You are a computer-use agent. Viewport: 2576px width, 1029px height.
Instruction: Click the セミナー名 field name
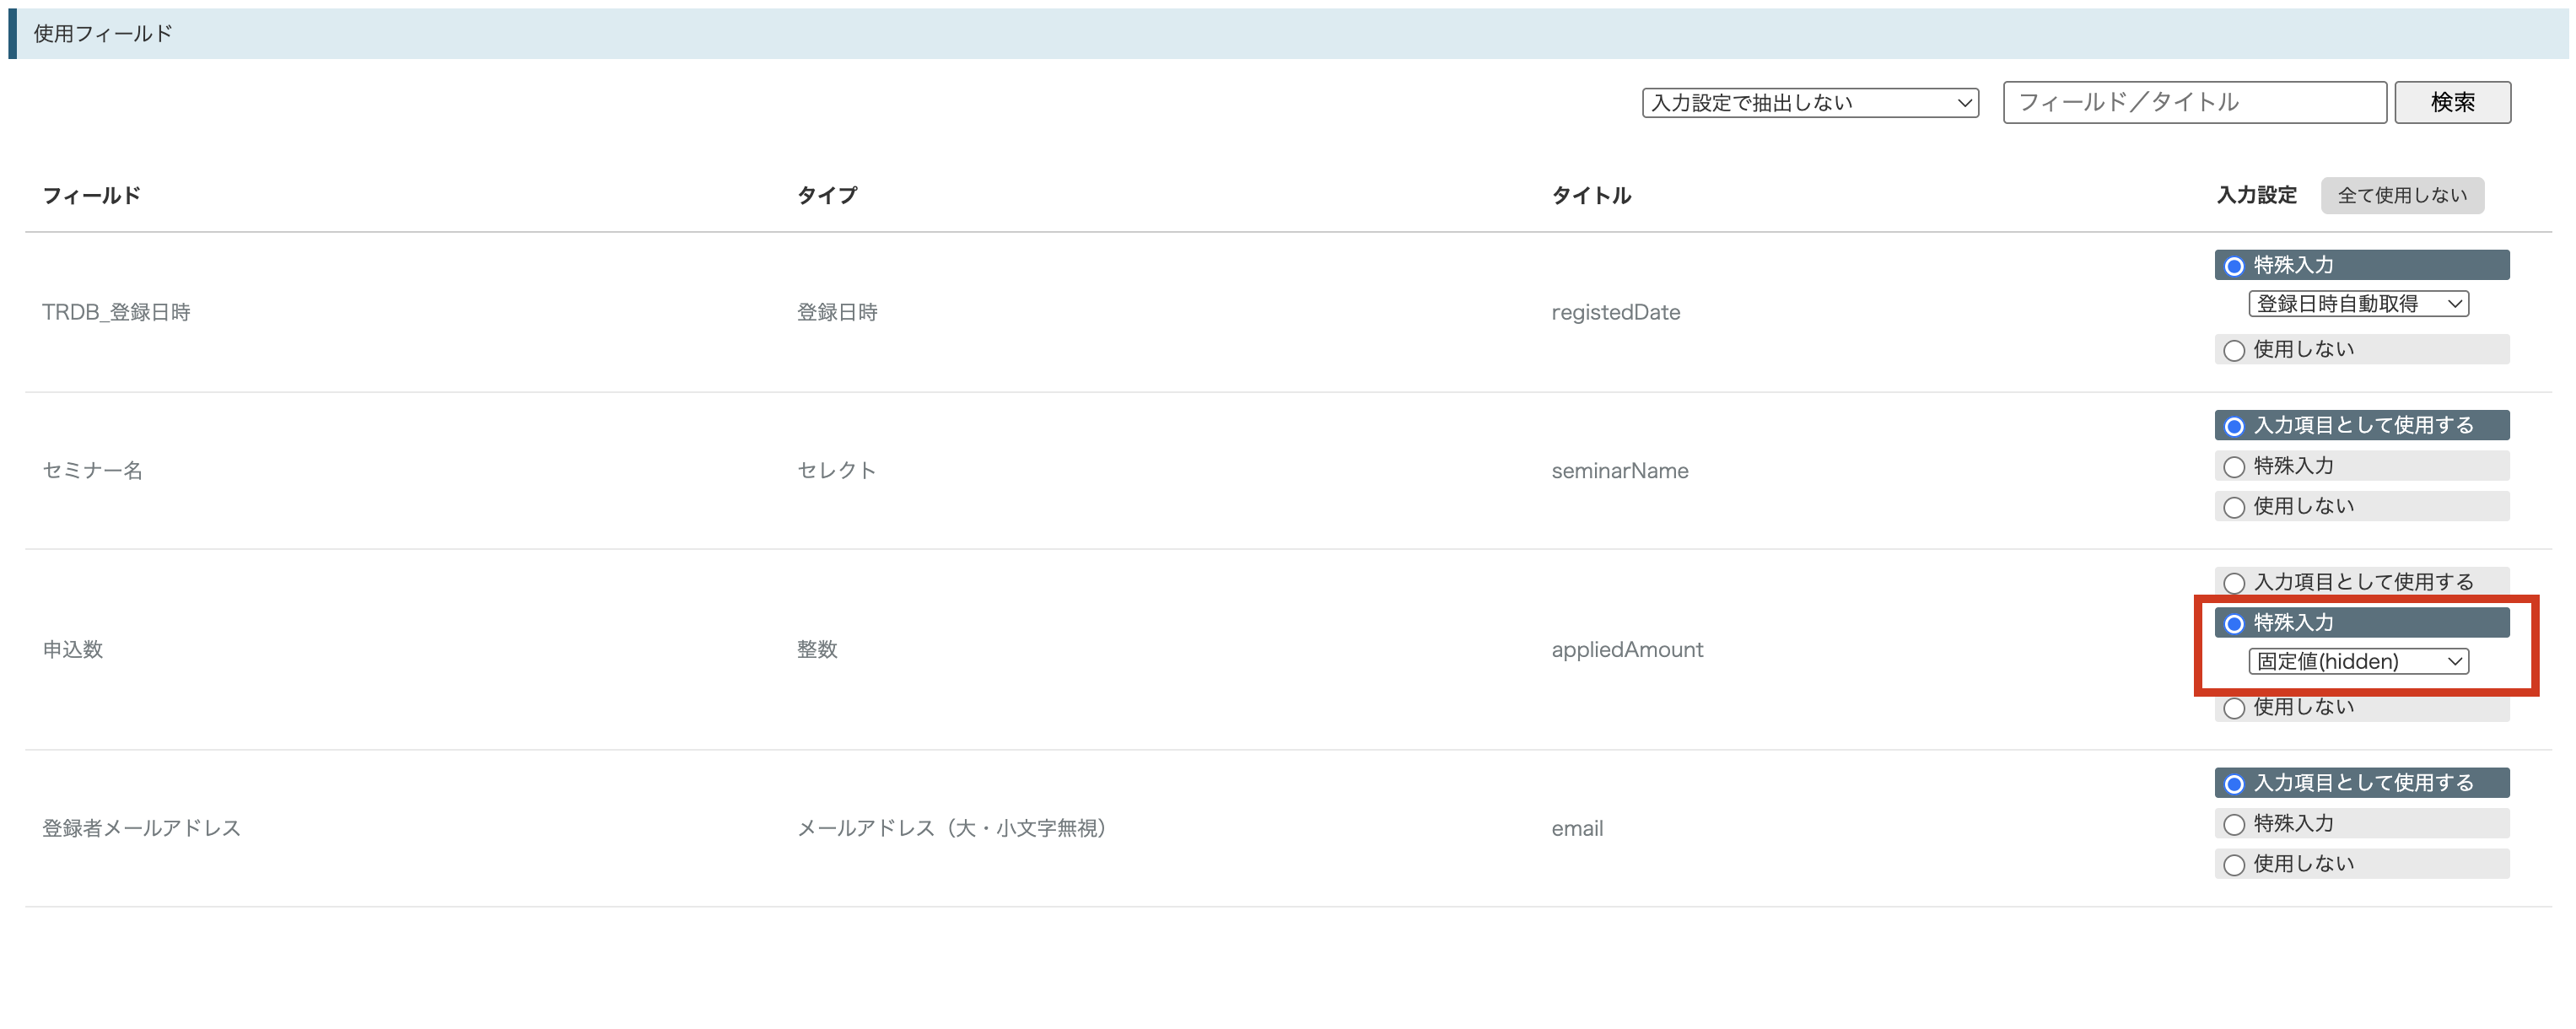point(92,470)
